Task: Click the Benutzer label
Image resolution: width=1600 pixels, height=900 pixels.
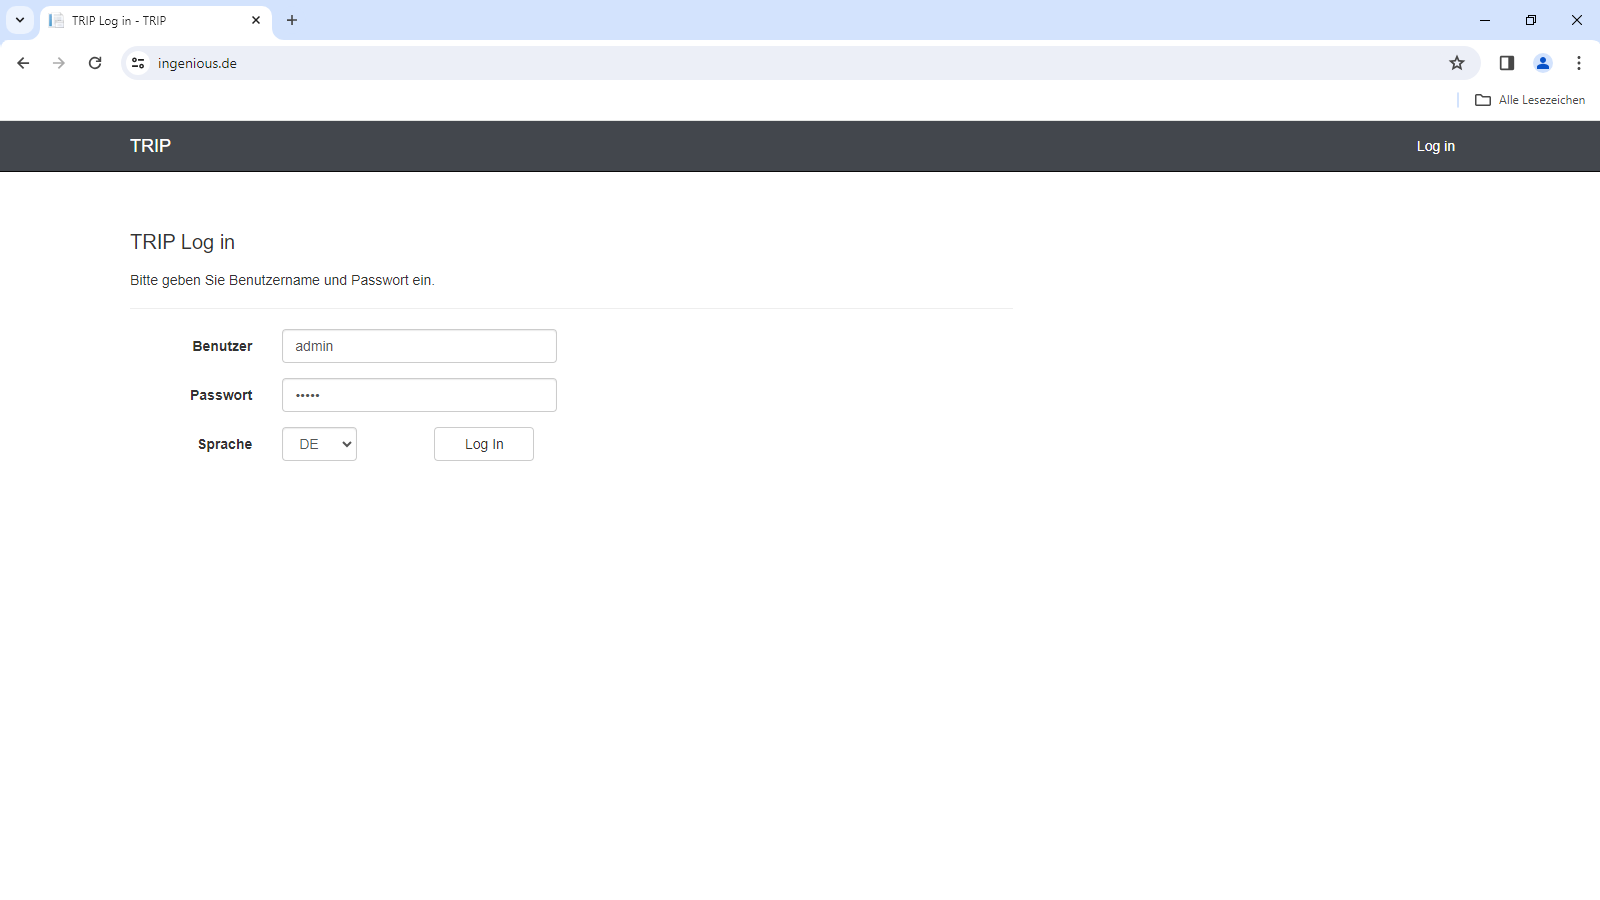Action: tap(222, 346)
